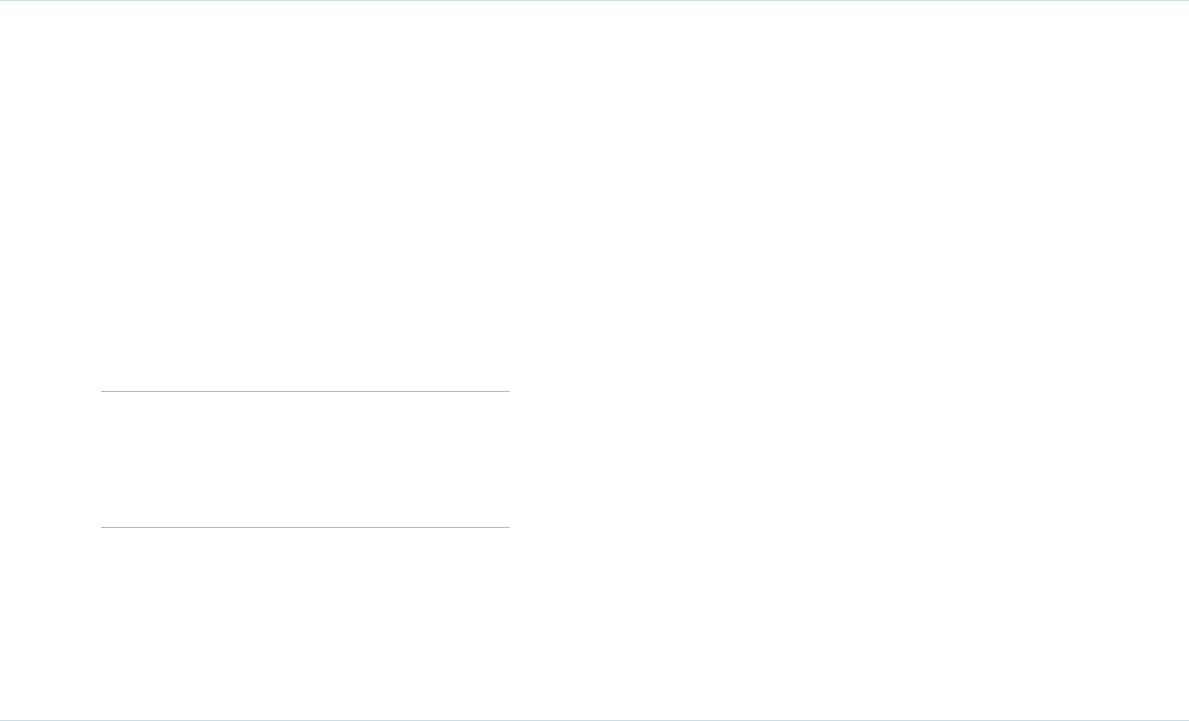Click the middle of the lower divider line
1189x721 pixels.
[x=305, y=527]
